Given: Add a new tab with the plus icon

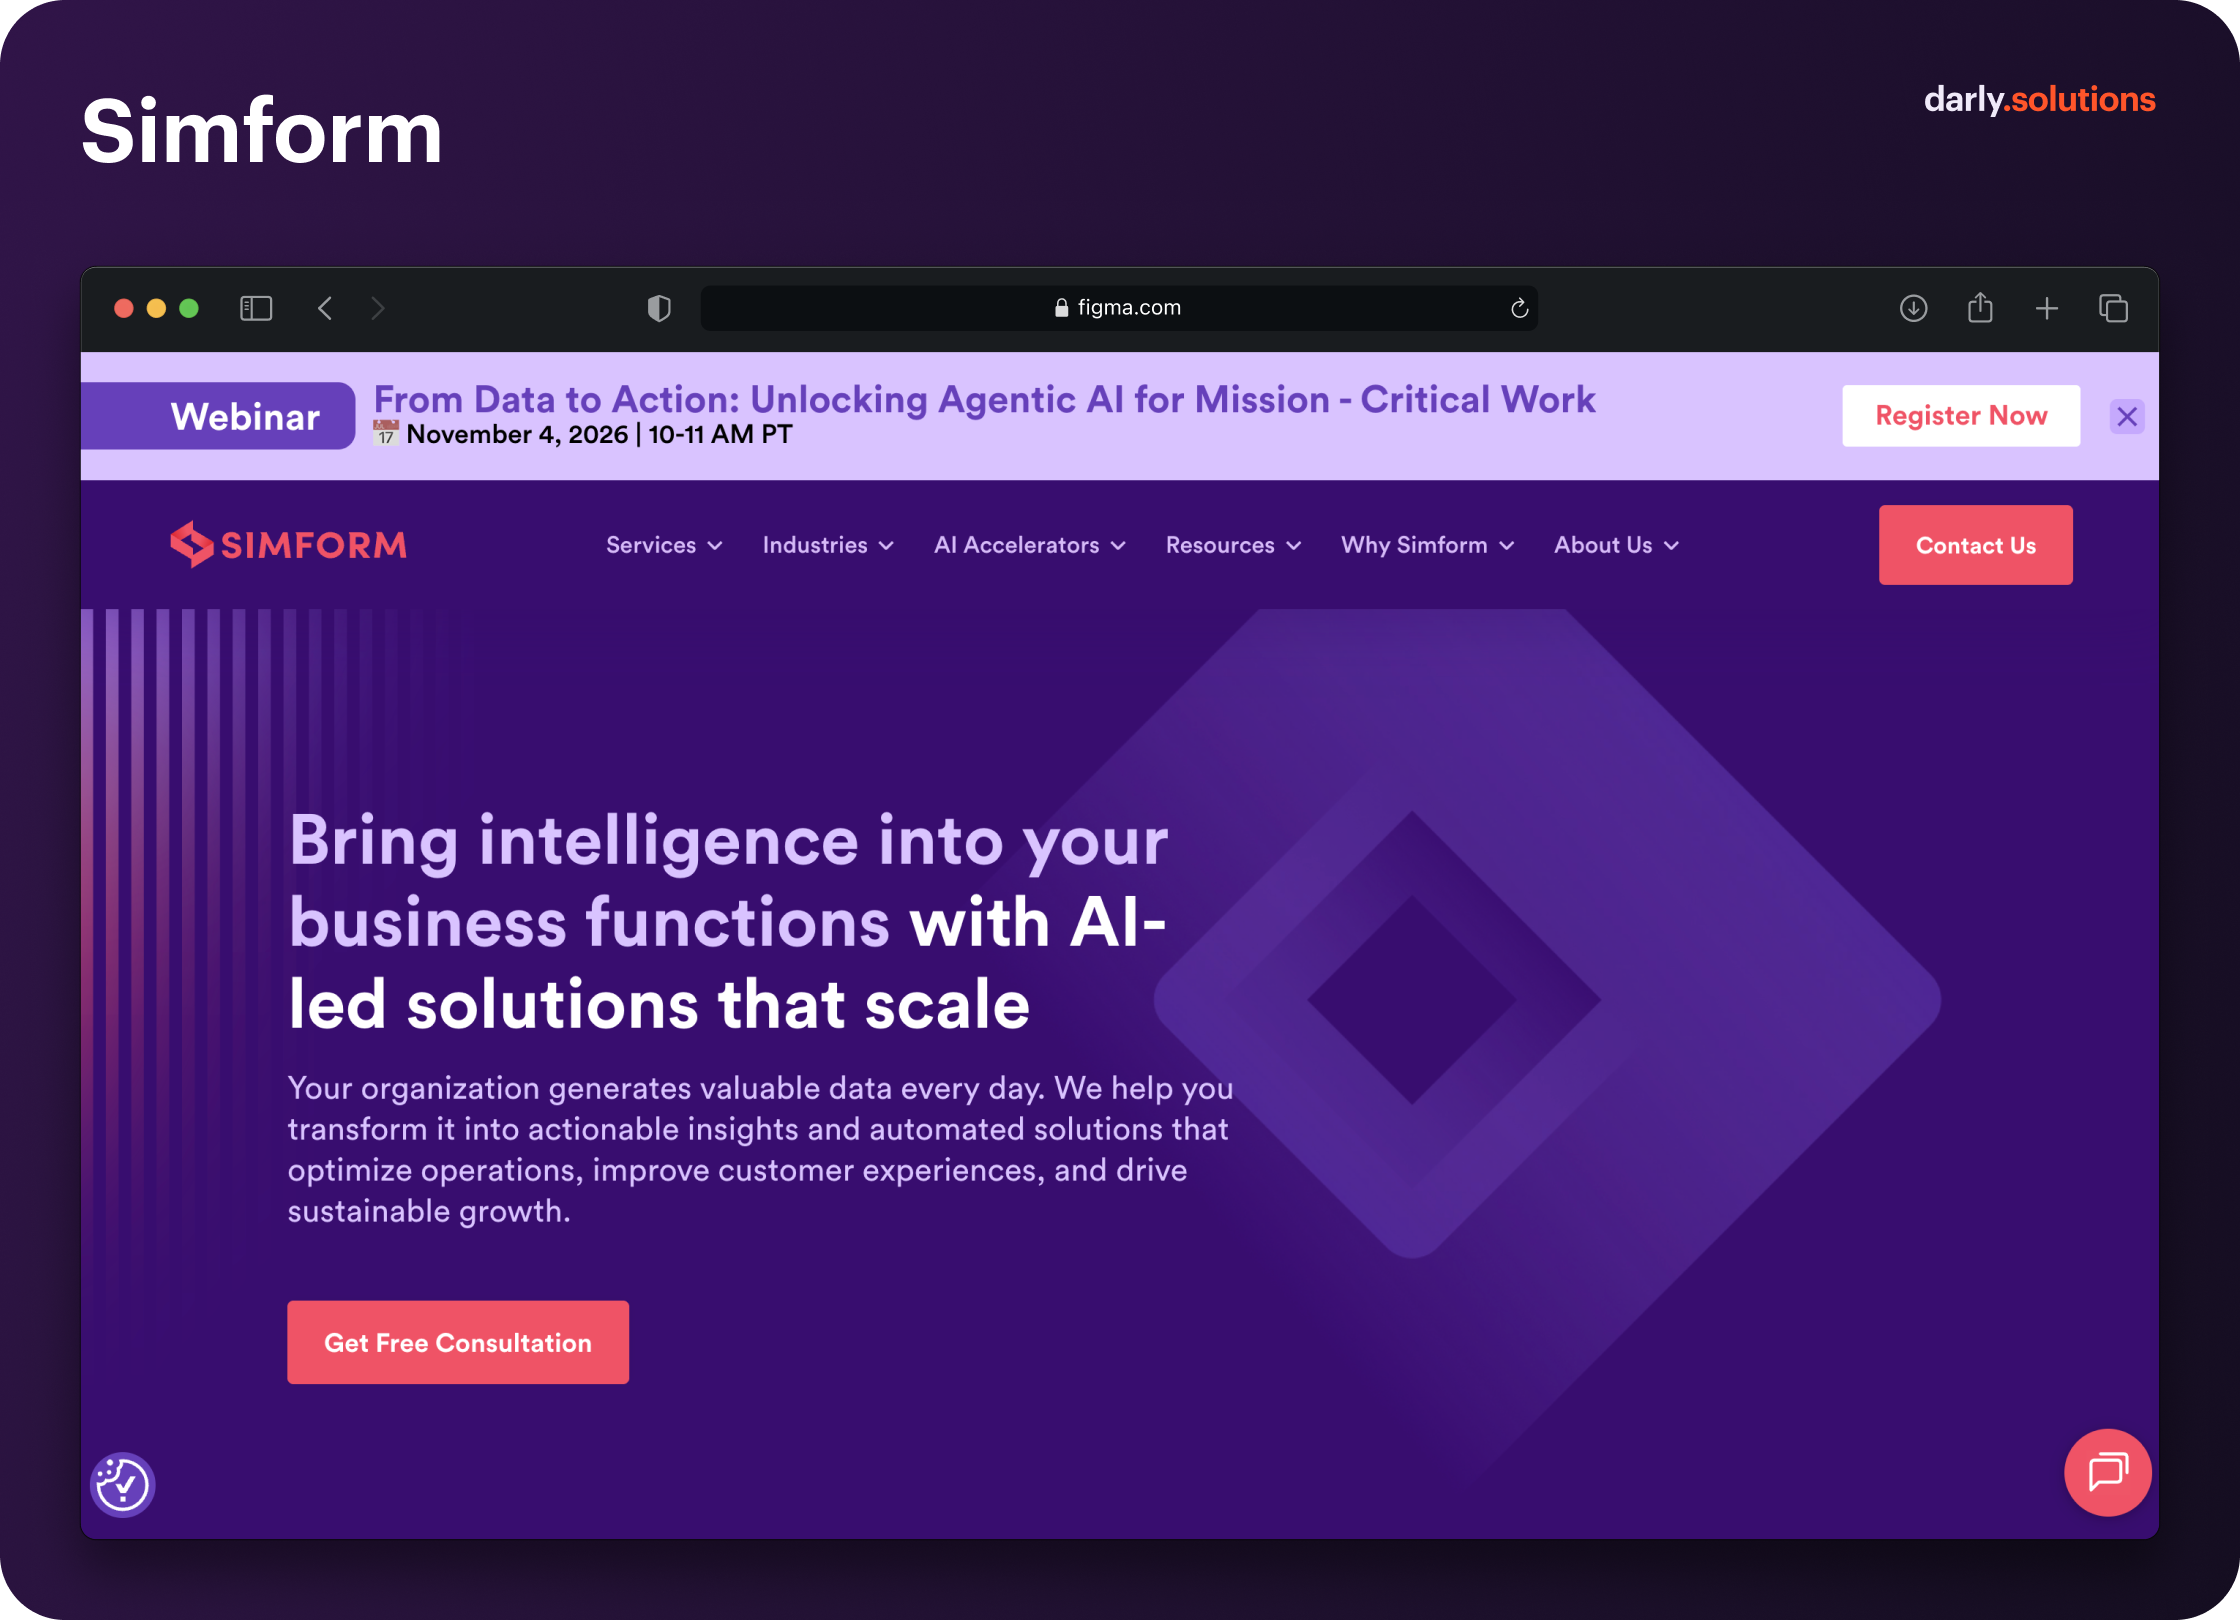Looking at the screenshot, I should point(2046,308).
